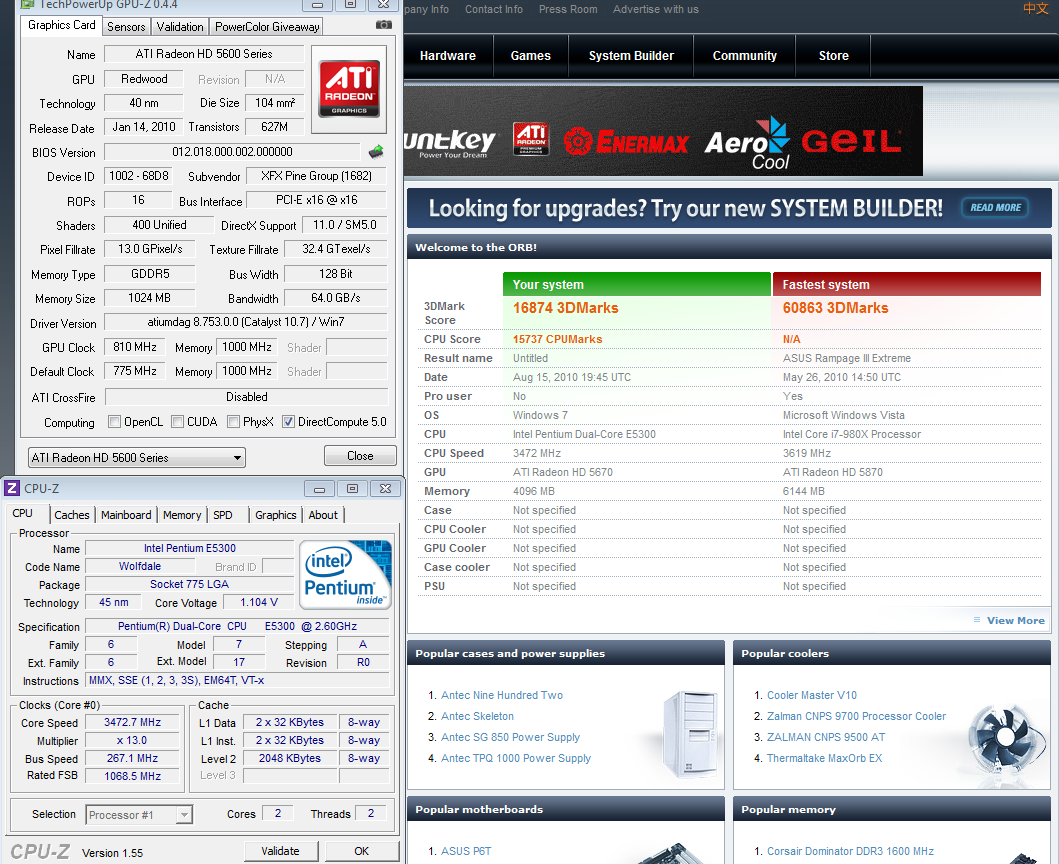Click the GPU-Z Name field value
This screenshot has height=864, width=1059.
pos(204,54)
